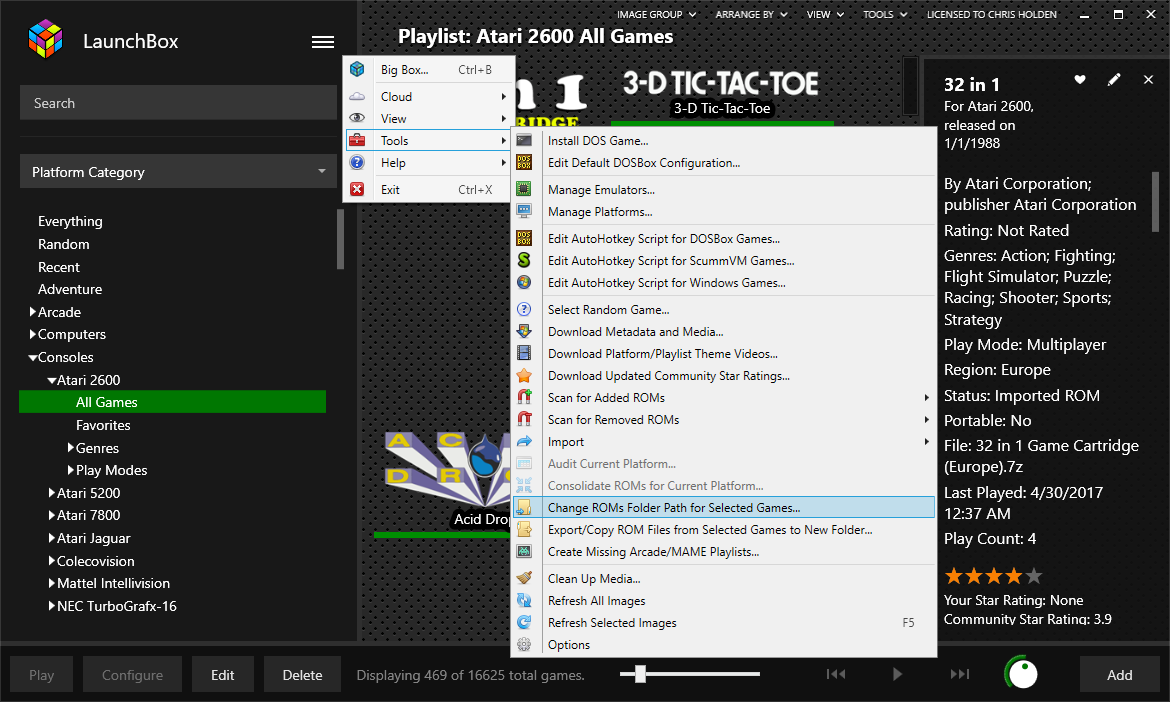This screenshot has height=702, width=1170.
Task: Choose Refresh Selected Images entry
Action: tap(724, 622)
